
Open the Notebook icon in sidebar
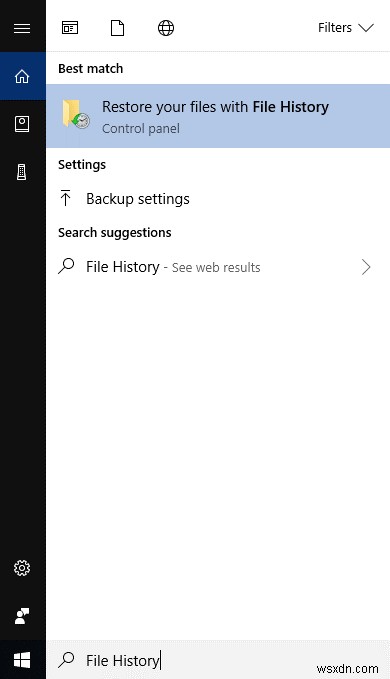point(22,124)
